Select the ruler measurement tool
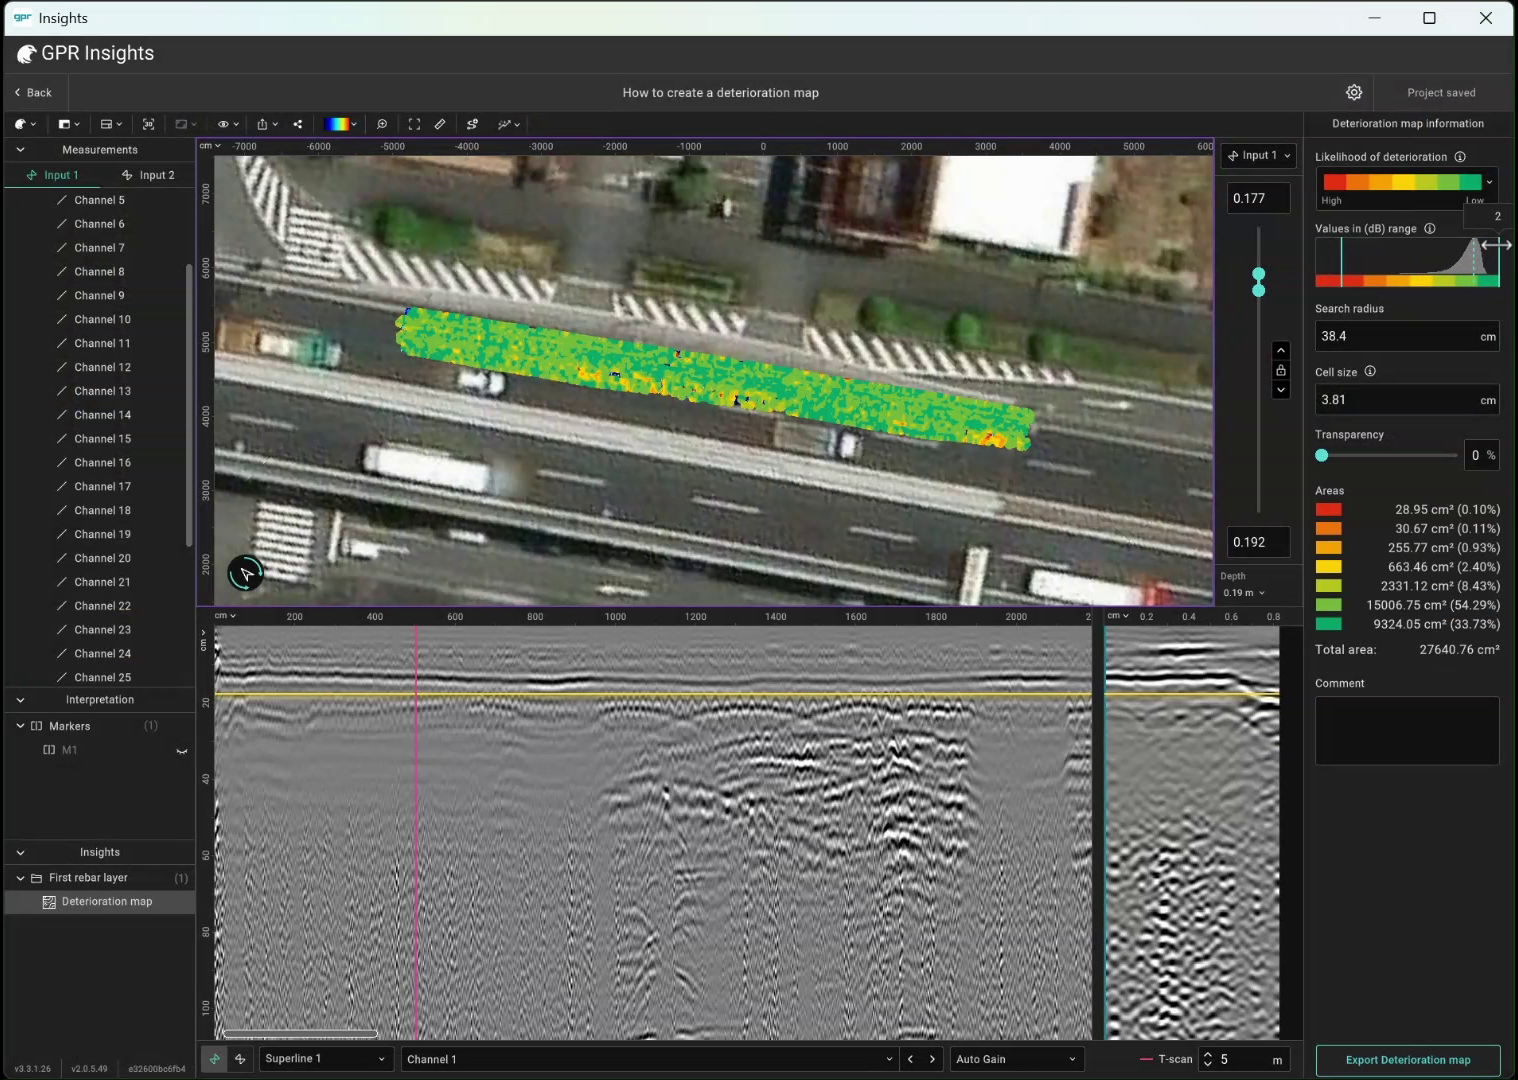 pyautogui.click(x=439, y=124)
